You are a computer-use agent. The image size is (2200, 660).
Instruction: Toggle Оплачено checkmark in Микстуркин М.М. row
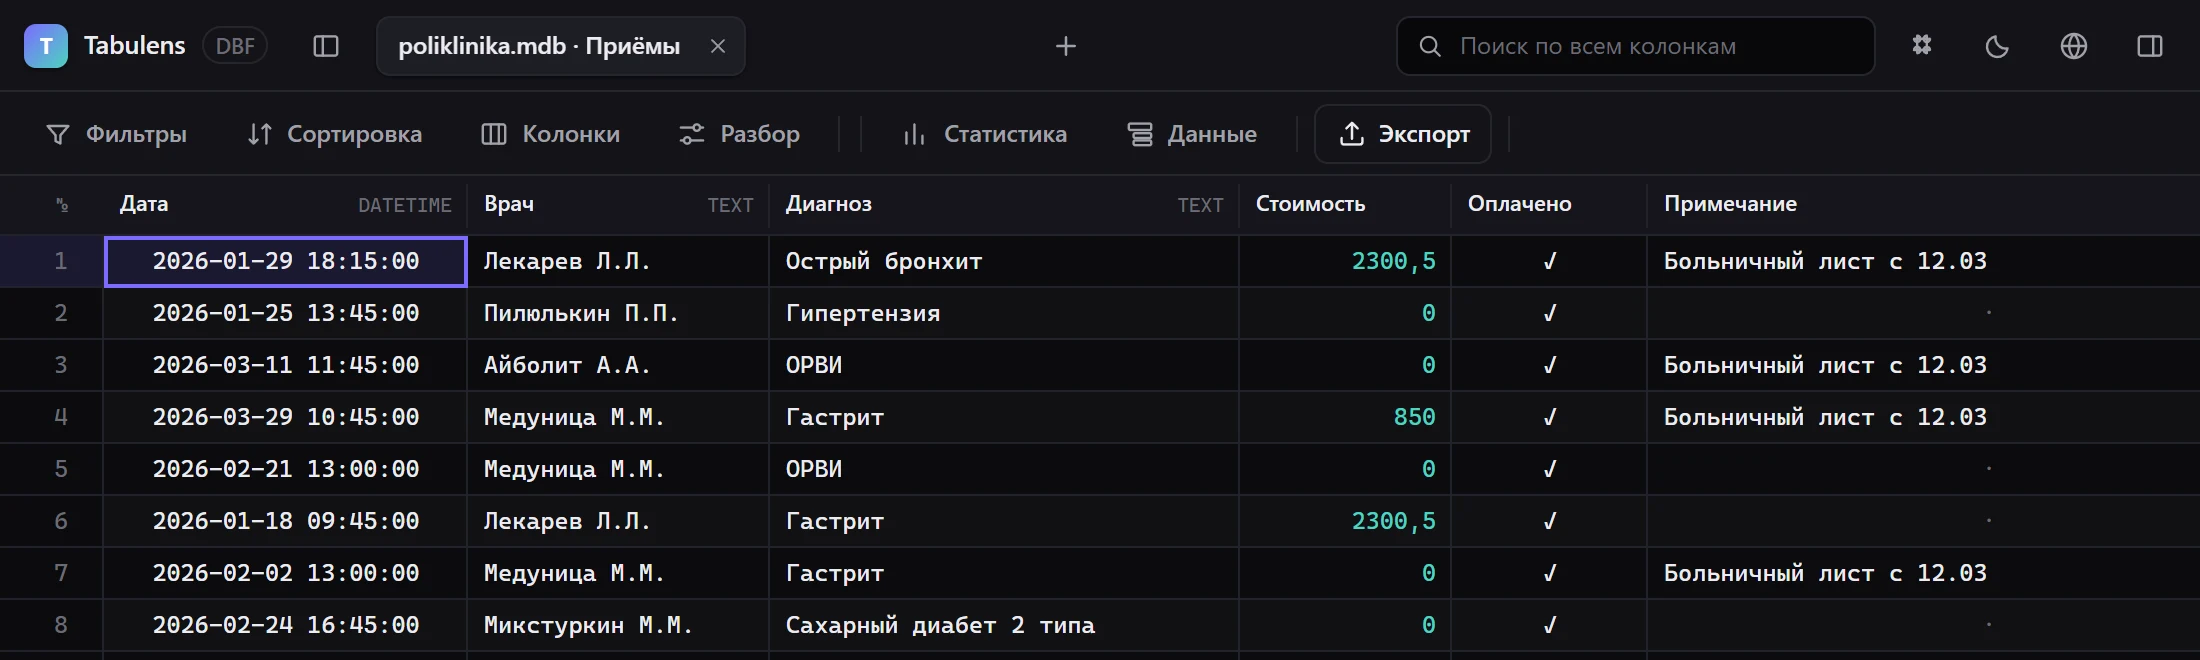1549,626
